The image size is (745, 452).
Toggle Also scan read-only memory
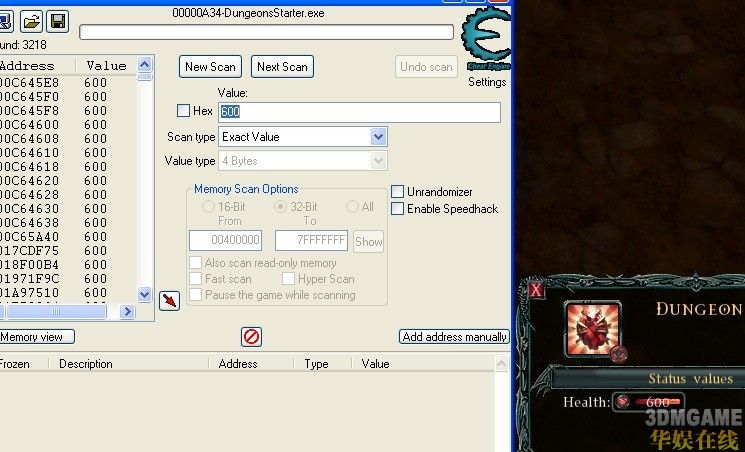click(x=195, y=263)
